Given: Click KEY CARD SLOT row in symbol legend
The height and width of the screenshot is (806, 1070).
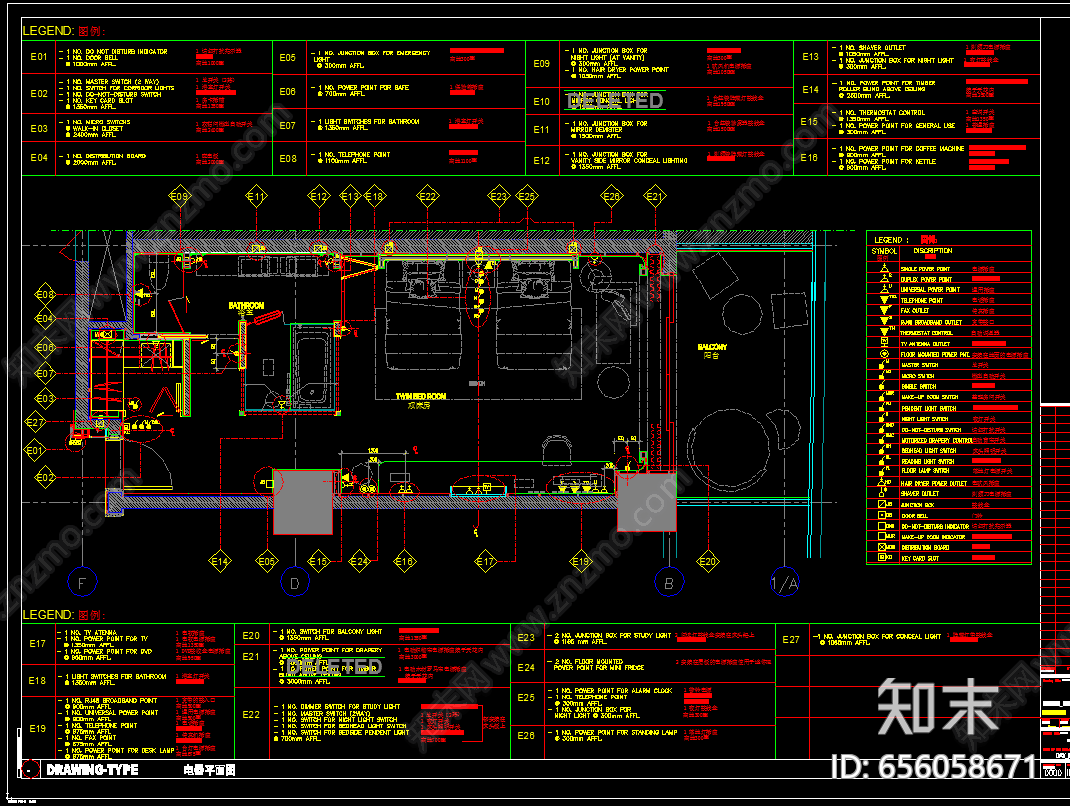Looking at the screenshot, I should 949,558.
